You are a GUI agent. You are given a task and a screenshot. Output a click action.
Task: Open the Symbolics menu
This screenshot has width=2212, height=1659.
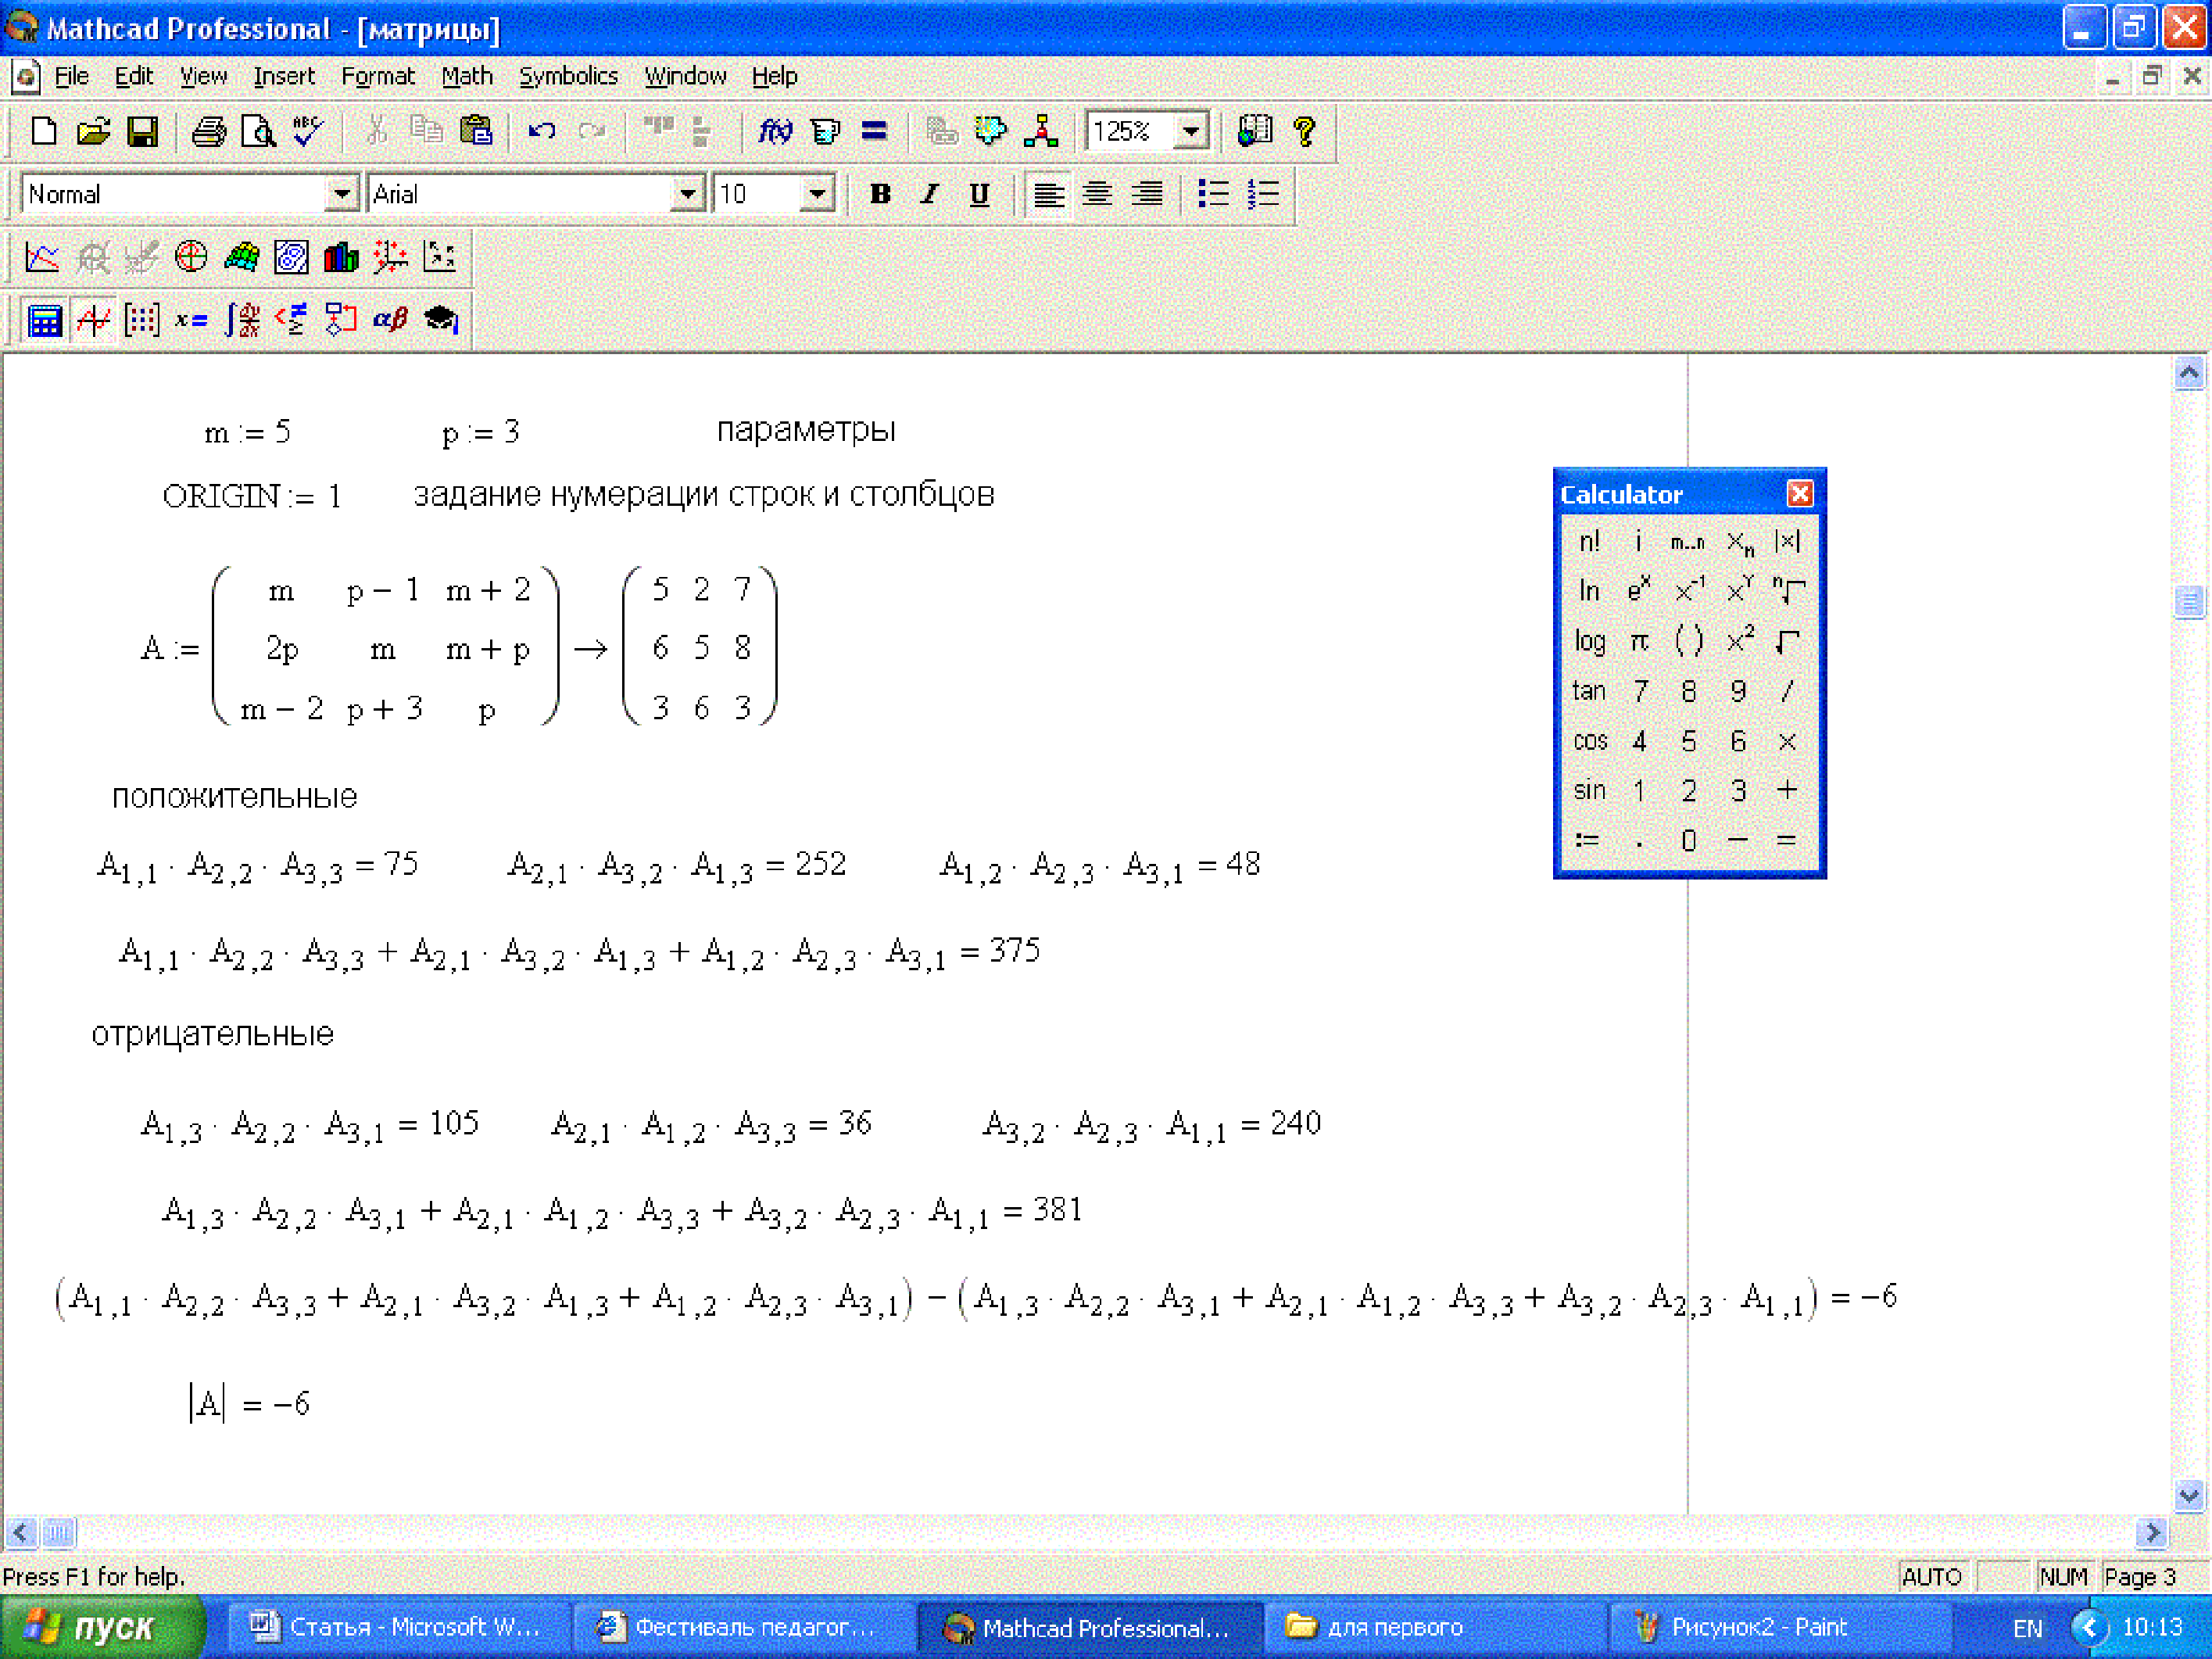click(x=567, y=76)
